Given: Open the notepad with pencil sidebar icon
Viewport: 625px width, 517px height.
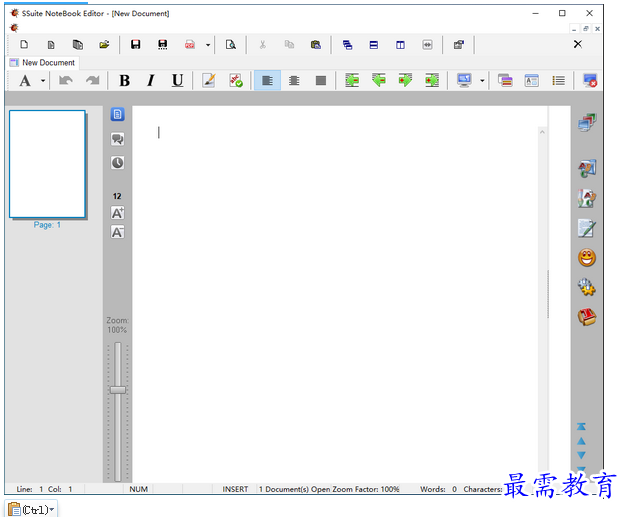Looking at the screenshot, I should click(x=587, y=228).
